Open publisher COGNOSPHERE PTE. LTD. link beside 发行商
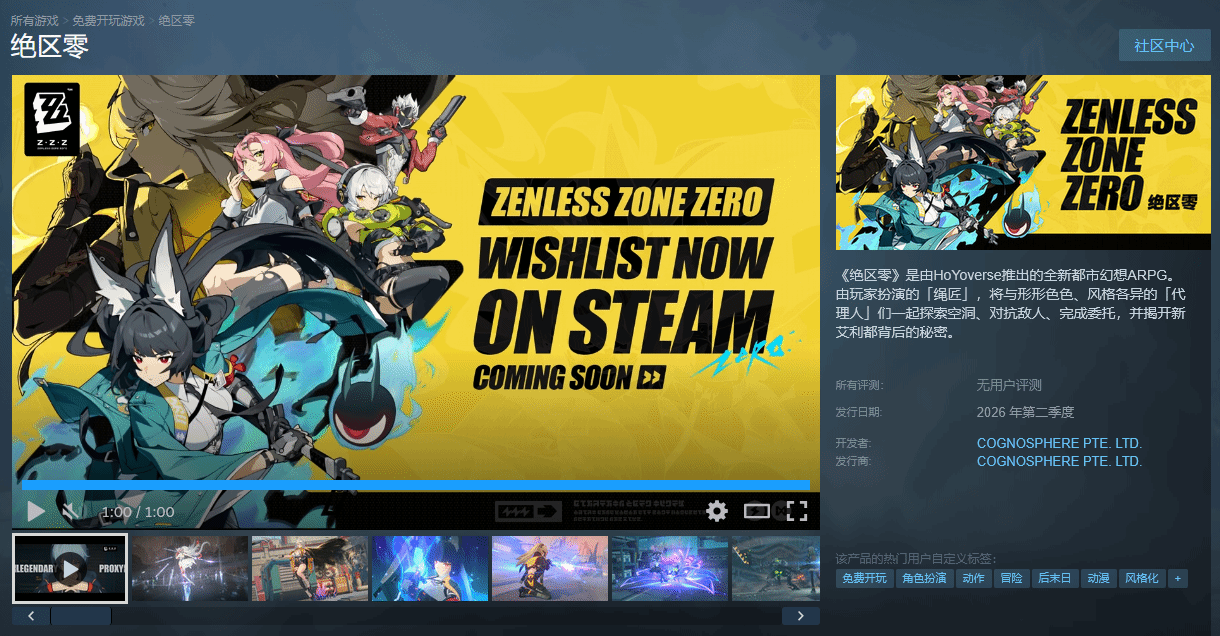Image resolution: width=1220 pixels, height=636 pixels. 1059,461
